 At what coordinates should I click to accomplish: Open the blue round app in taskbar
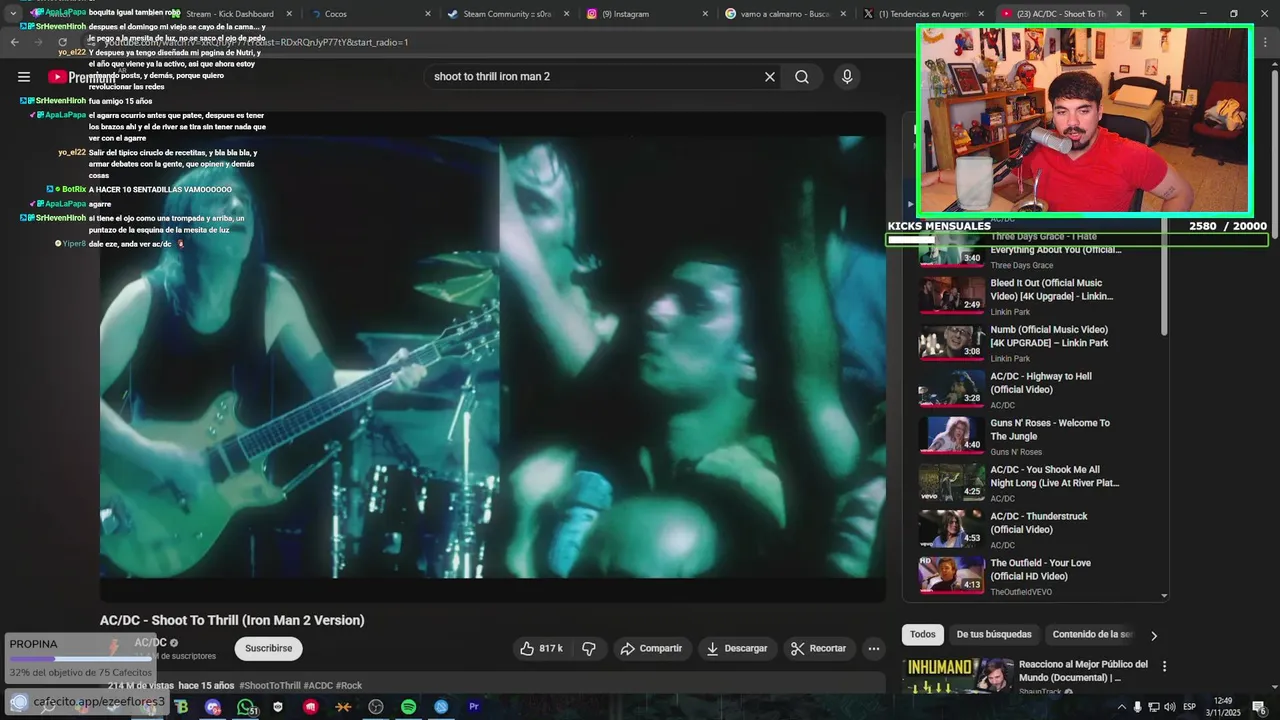coord(441,707)
